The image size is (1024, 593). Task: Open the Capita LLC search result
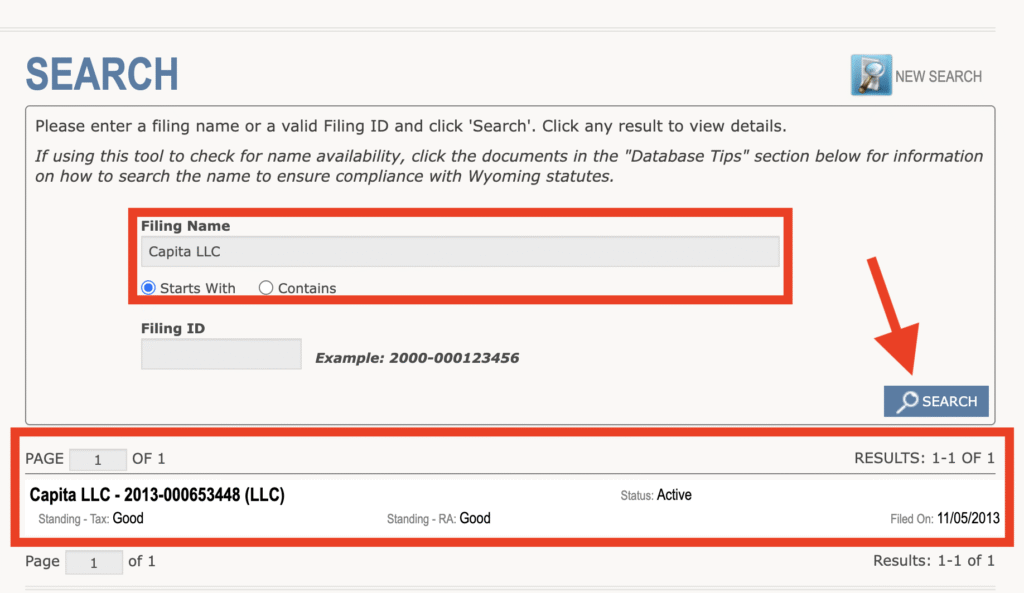(x=157, y=495)
